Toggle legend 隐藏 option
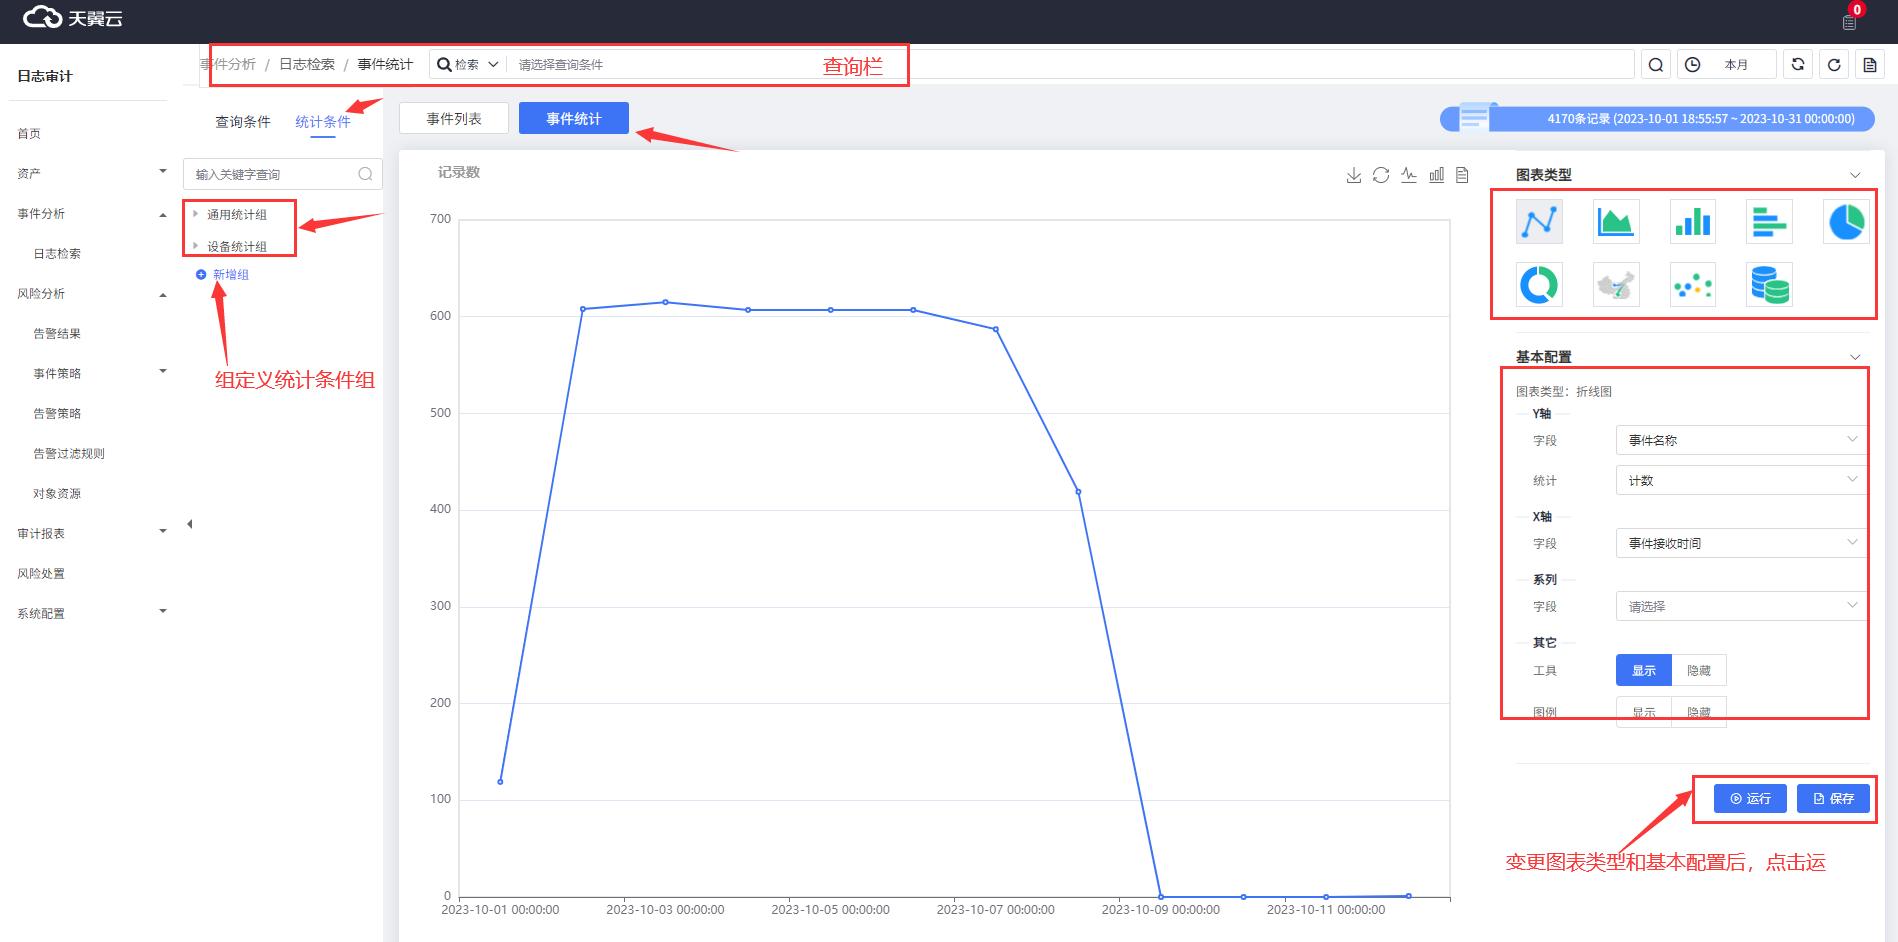Image resolution: width=1898 pixels, height=942 pixels. click(1698, 712)
